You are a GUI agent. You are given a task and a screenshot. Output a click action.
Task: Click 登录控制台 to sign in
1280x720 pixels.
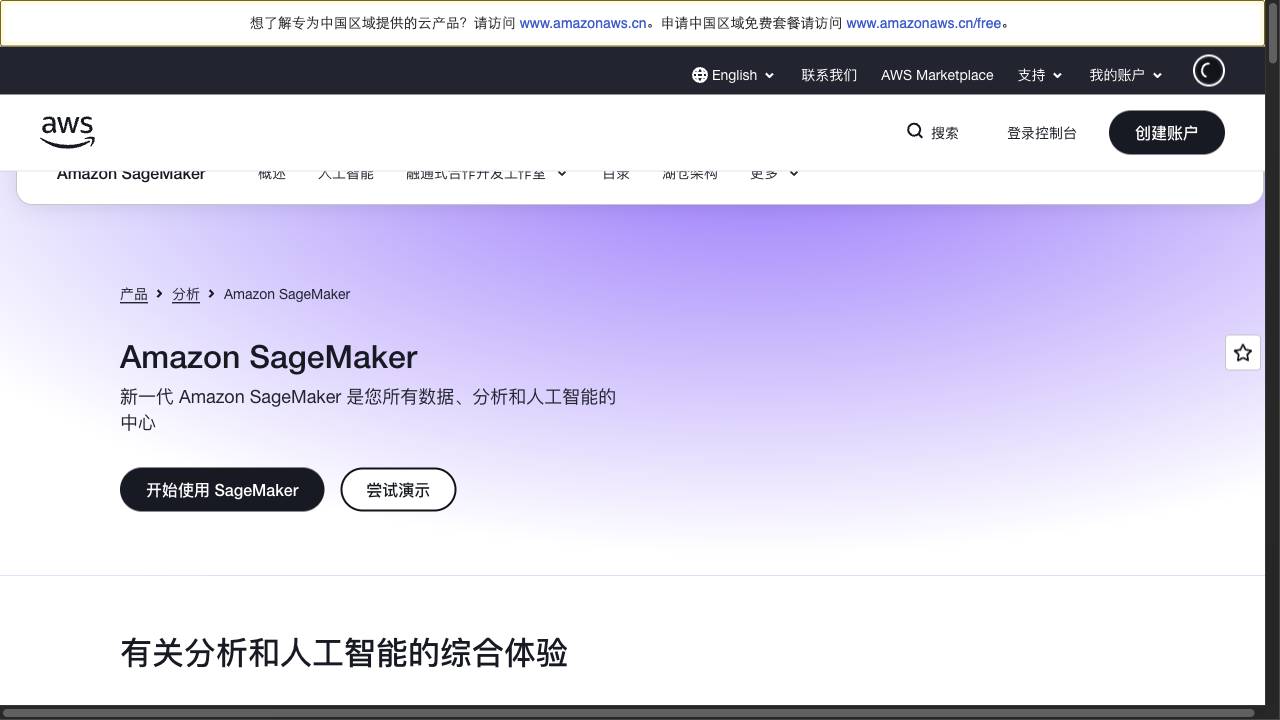tap(1042, 133)
